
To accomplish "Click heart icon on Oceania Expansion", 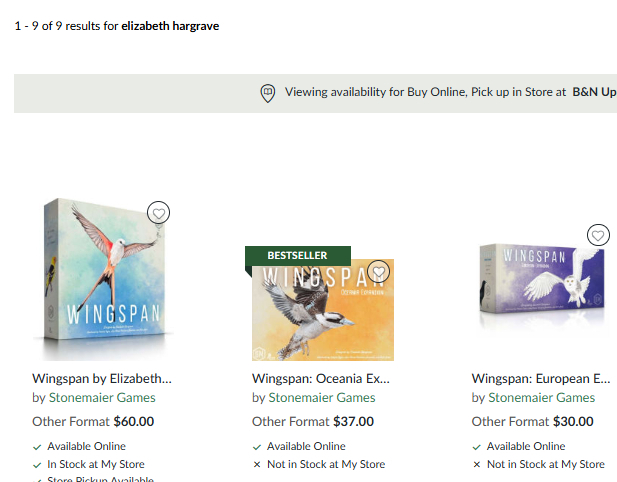I will [379, 271].
